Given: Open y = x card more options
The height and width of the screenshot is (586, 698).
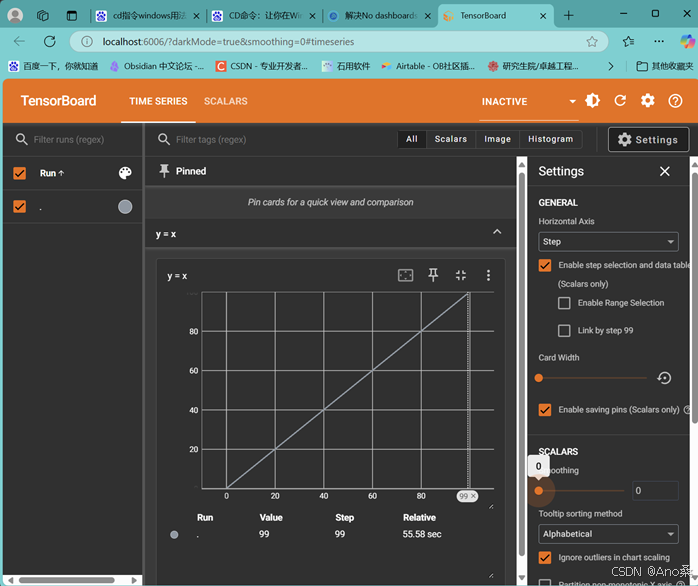Looking at the screenshot, I should [x=488, y=275].
